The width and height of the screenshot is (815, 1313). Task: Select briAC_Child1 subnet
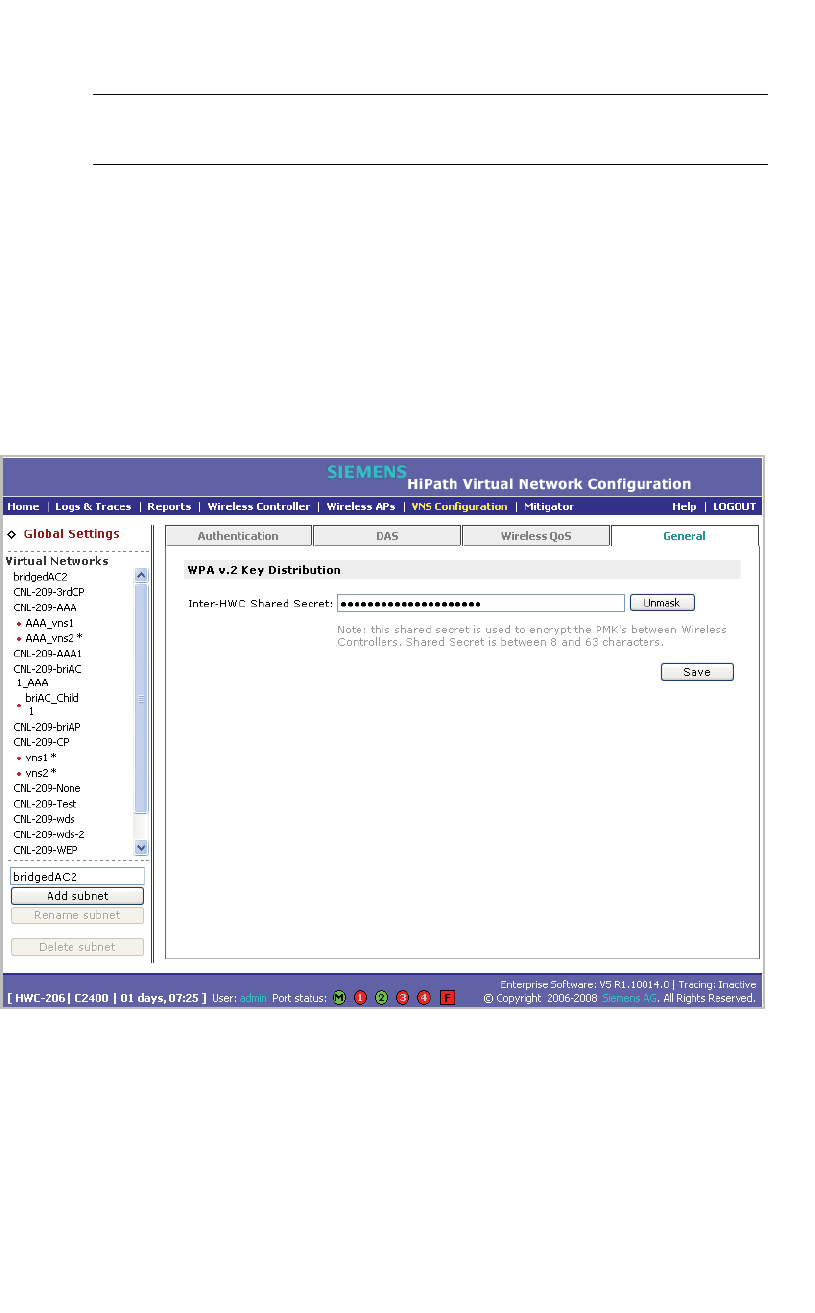(52, 704)
